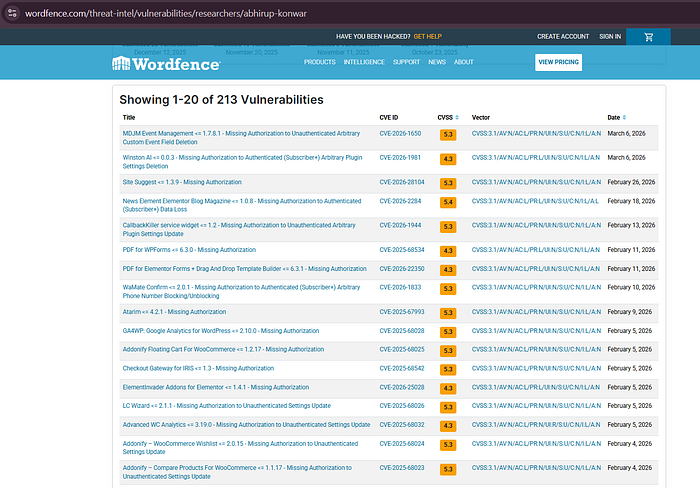Open CVE-2026-1833 link
700x488 pixels.
point(400,288)
